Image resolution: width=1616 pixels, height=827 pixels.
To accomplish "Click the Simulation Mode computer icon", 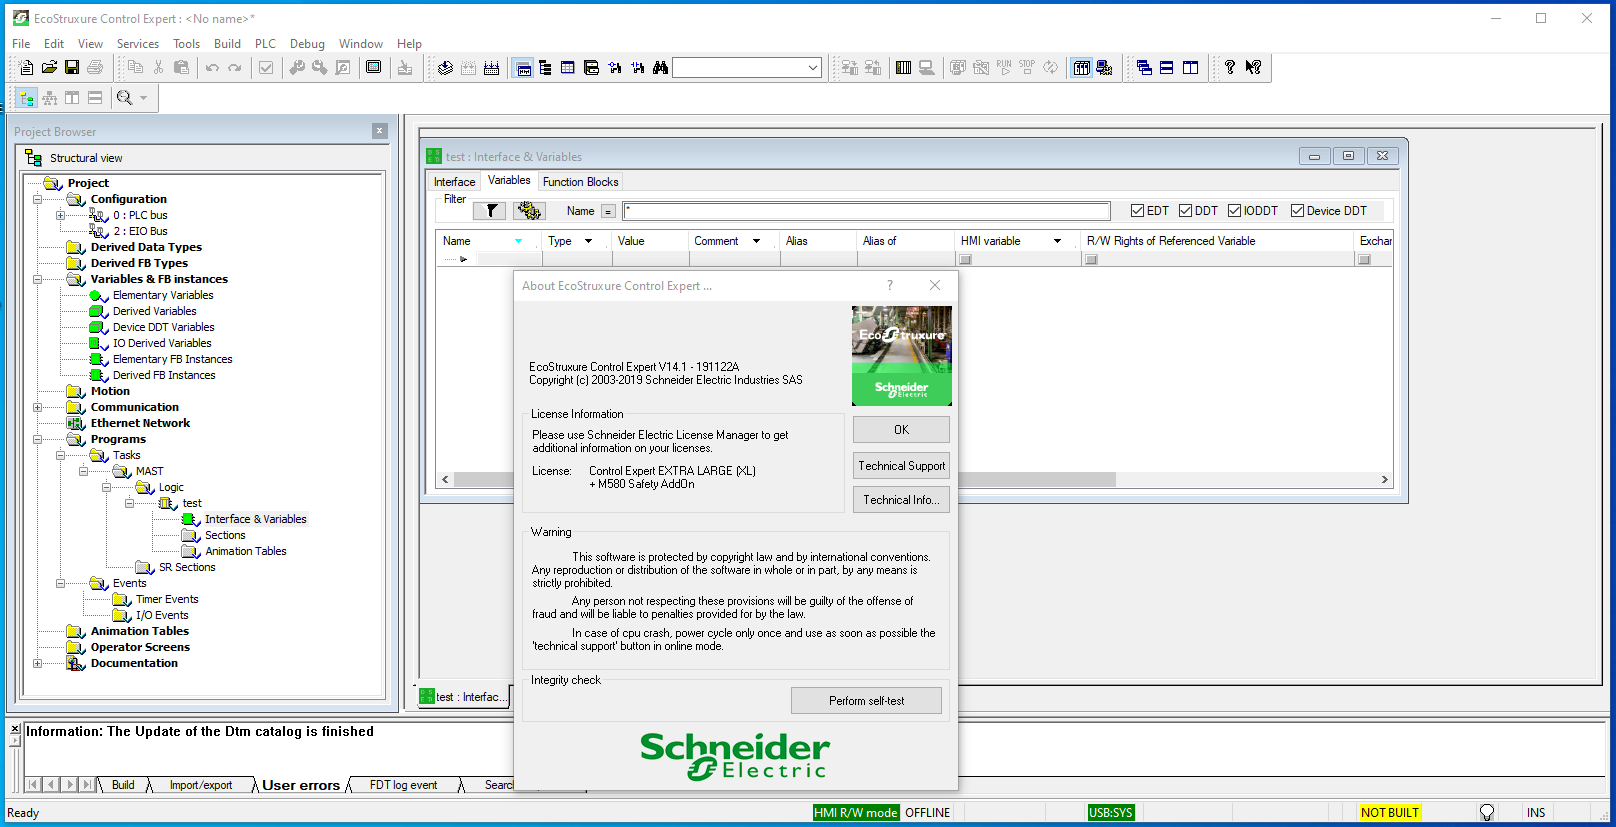I will [x=1104, y=67].
